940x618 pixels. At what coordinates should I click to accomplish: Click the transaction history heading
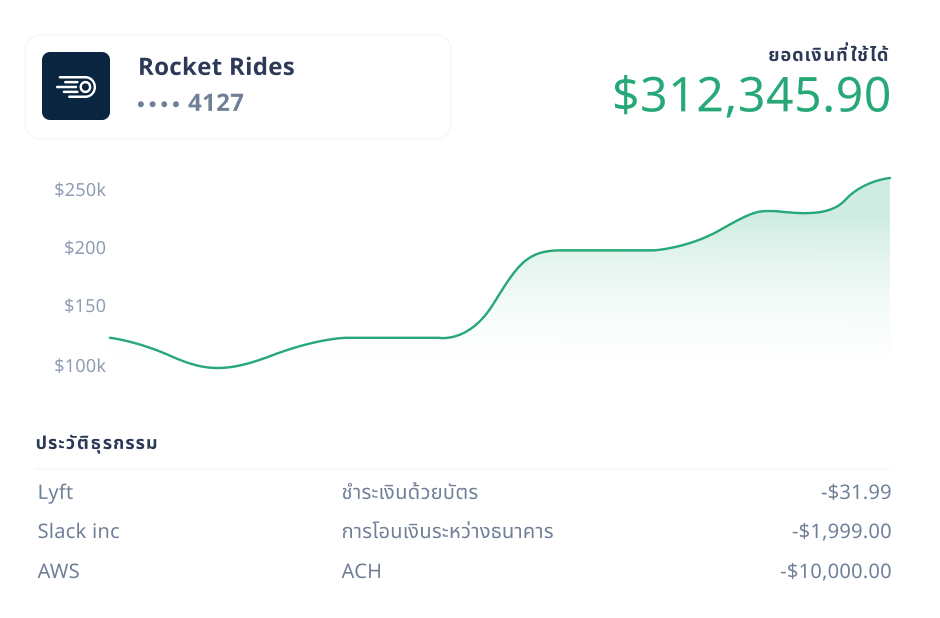click(x=97, y=443)
